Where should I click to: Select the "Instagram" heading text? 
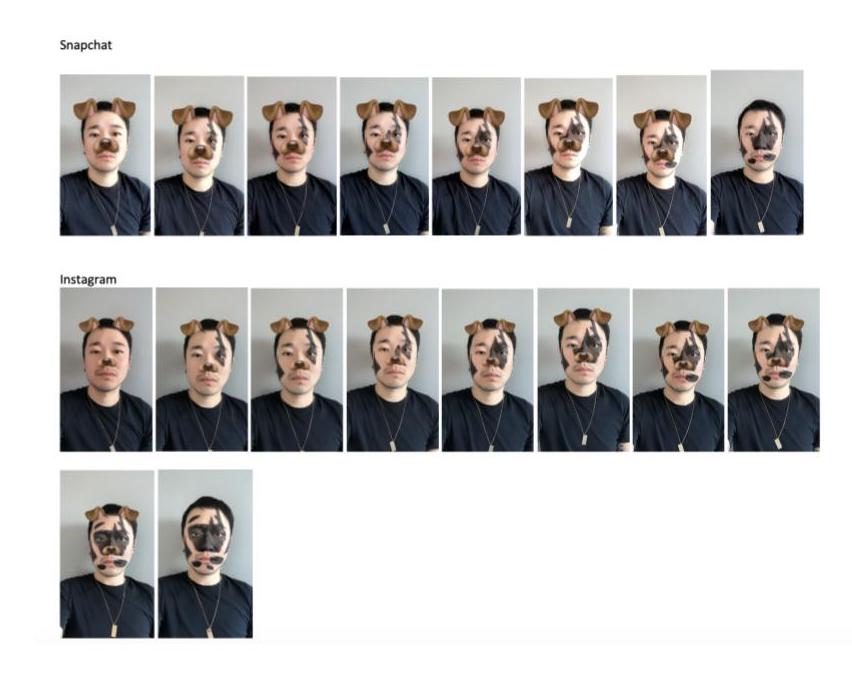pos(88,279)
